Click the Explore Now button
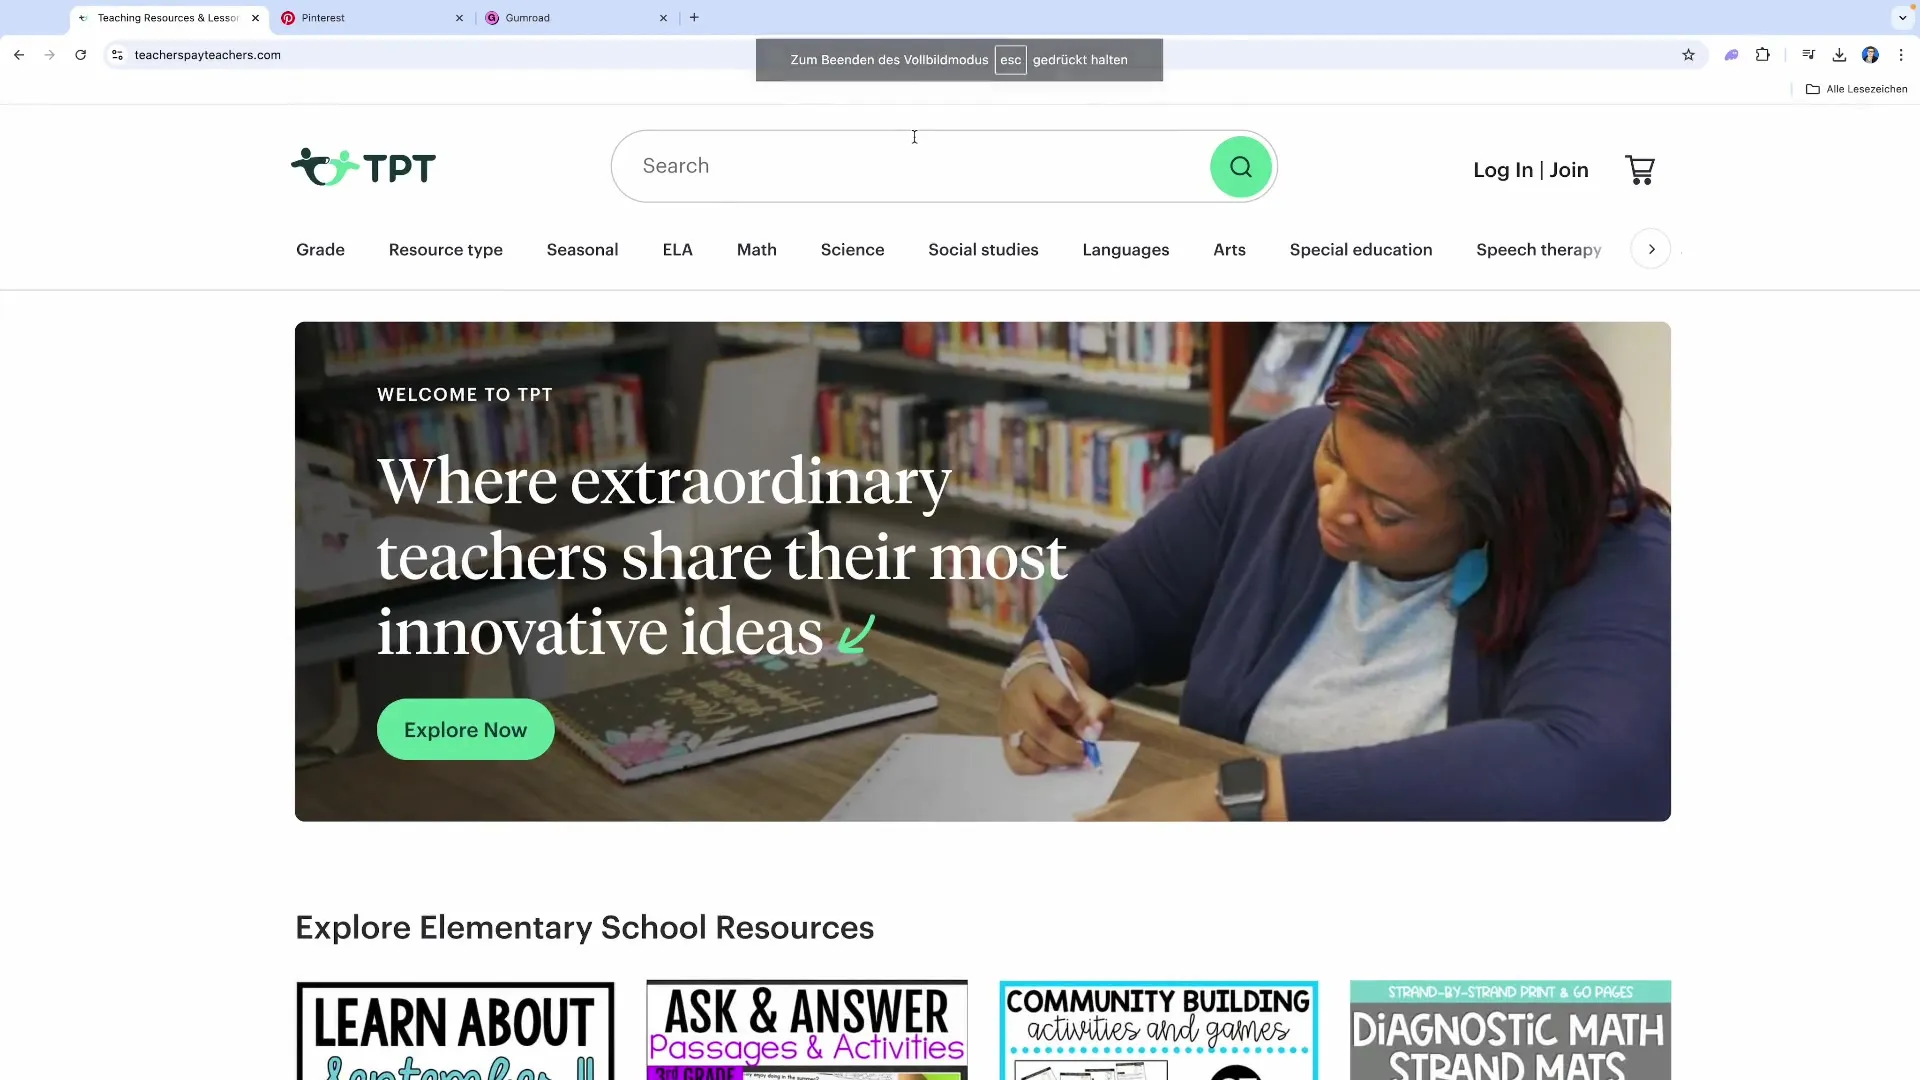1920x1080 pixels. click(x=465, y=730)
